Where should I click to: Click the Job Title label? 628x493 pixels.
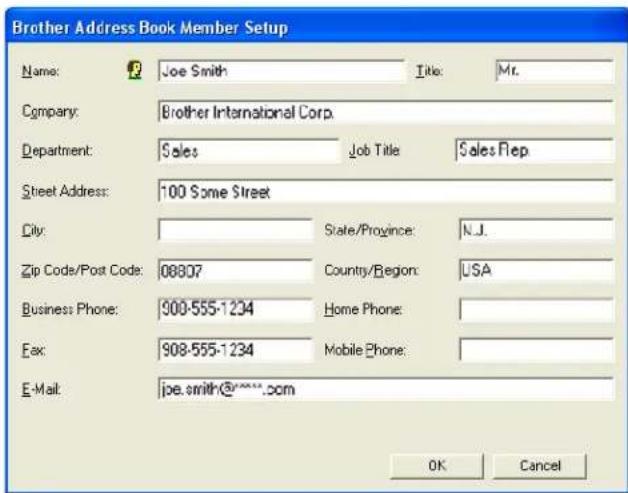374,151
